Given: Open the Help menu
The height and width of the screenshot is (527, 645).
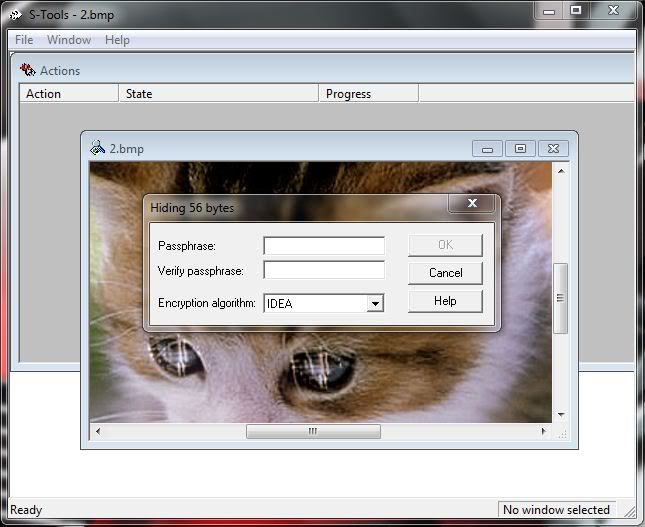Looking at the screenshot, I should (117, 40).
